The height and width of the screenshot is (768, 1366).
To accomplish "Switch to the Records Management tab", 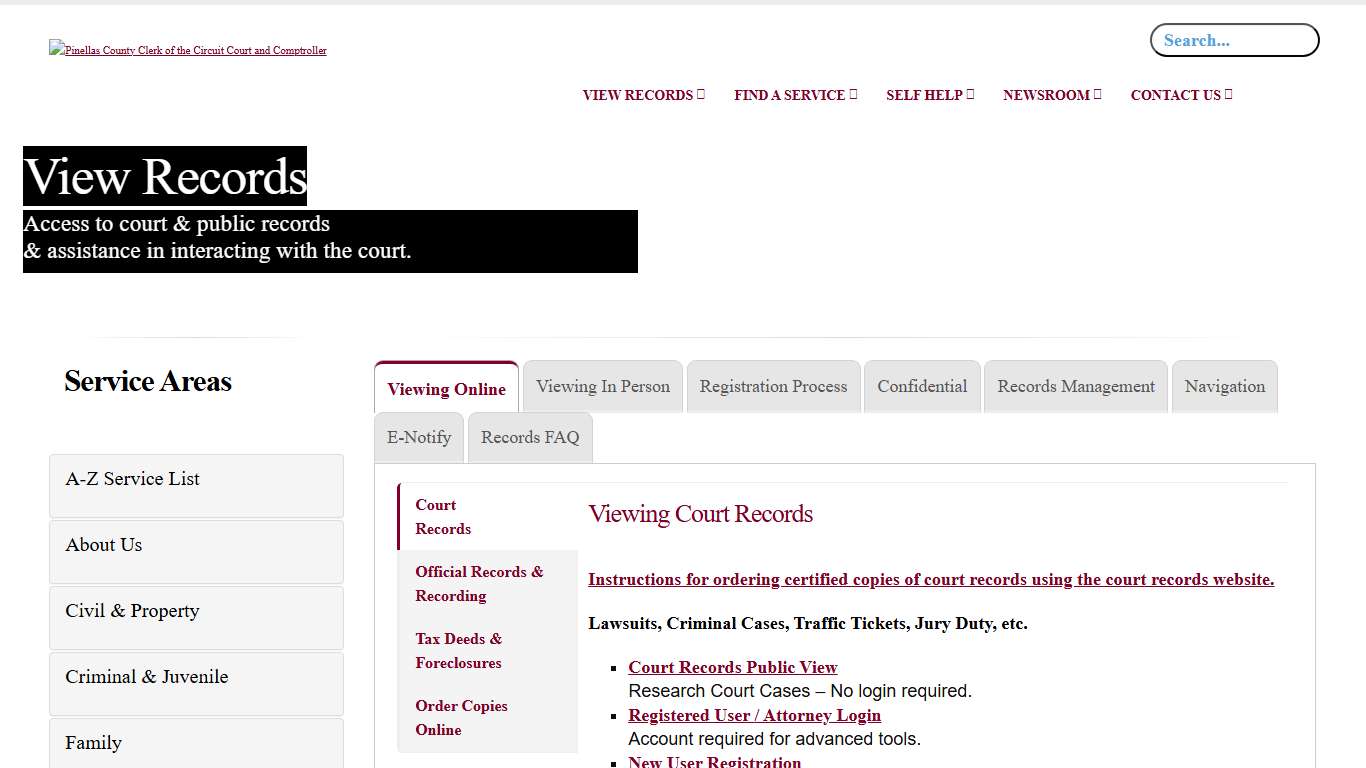I will 1076,387.
